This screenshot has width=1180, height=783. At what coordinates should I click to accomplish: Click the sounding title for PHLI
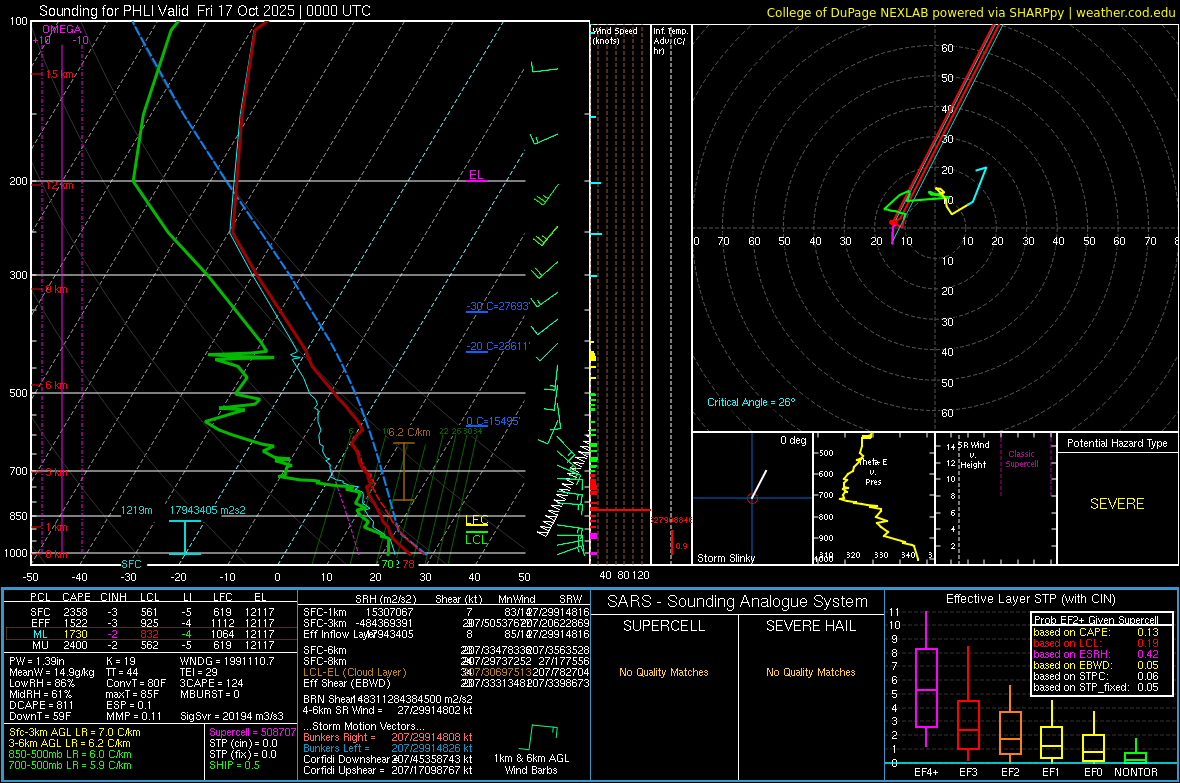205,11
